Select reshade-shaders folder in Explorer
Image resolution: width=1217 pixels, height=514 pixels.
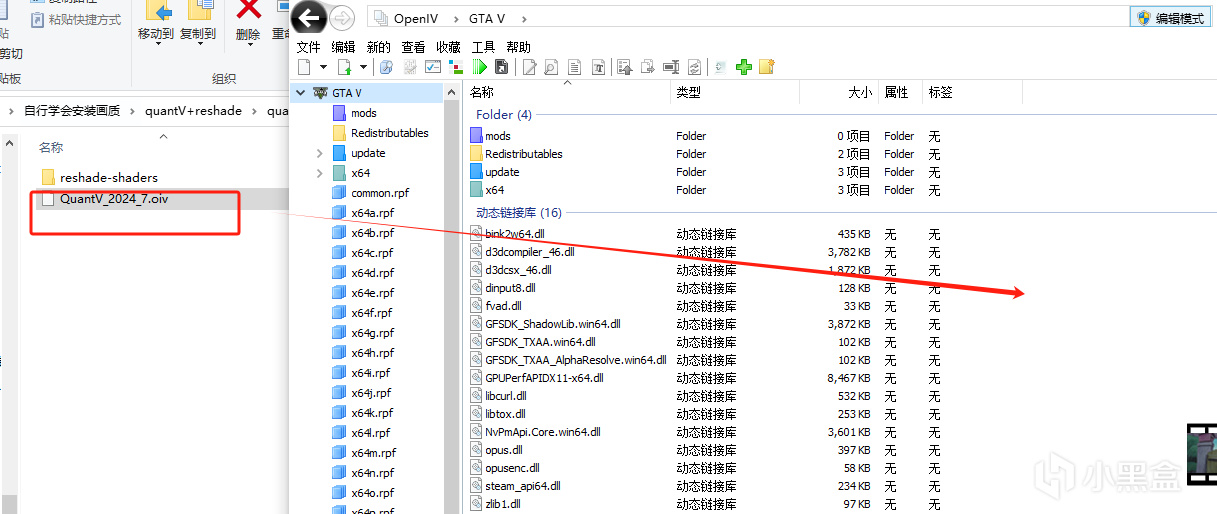point(109,178)
